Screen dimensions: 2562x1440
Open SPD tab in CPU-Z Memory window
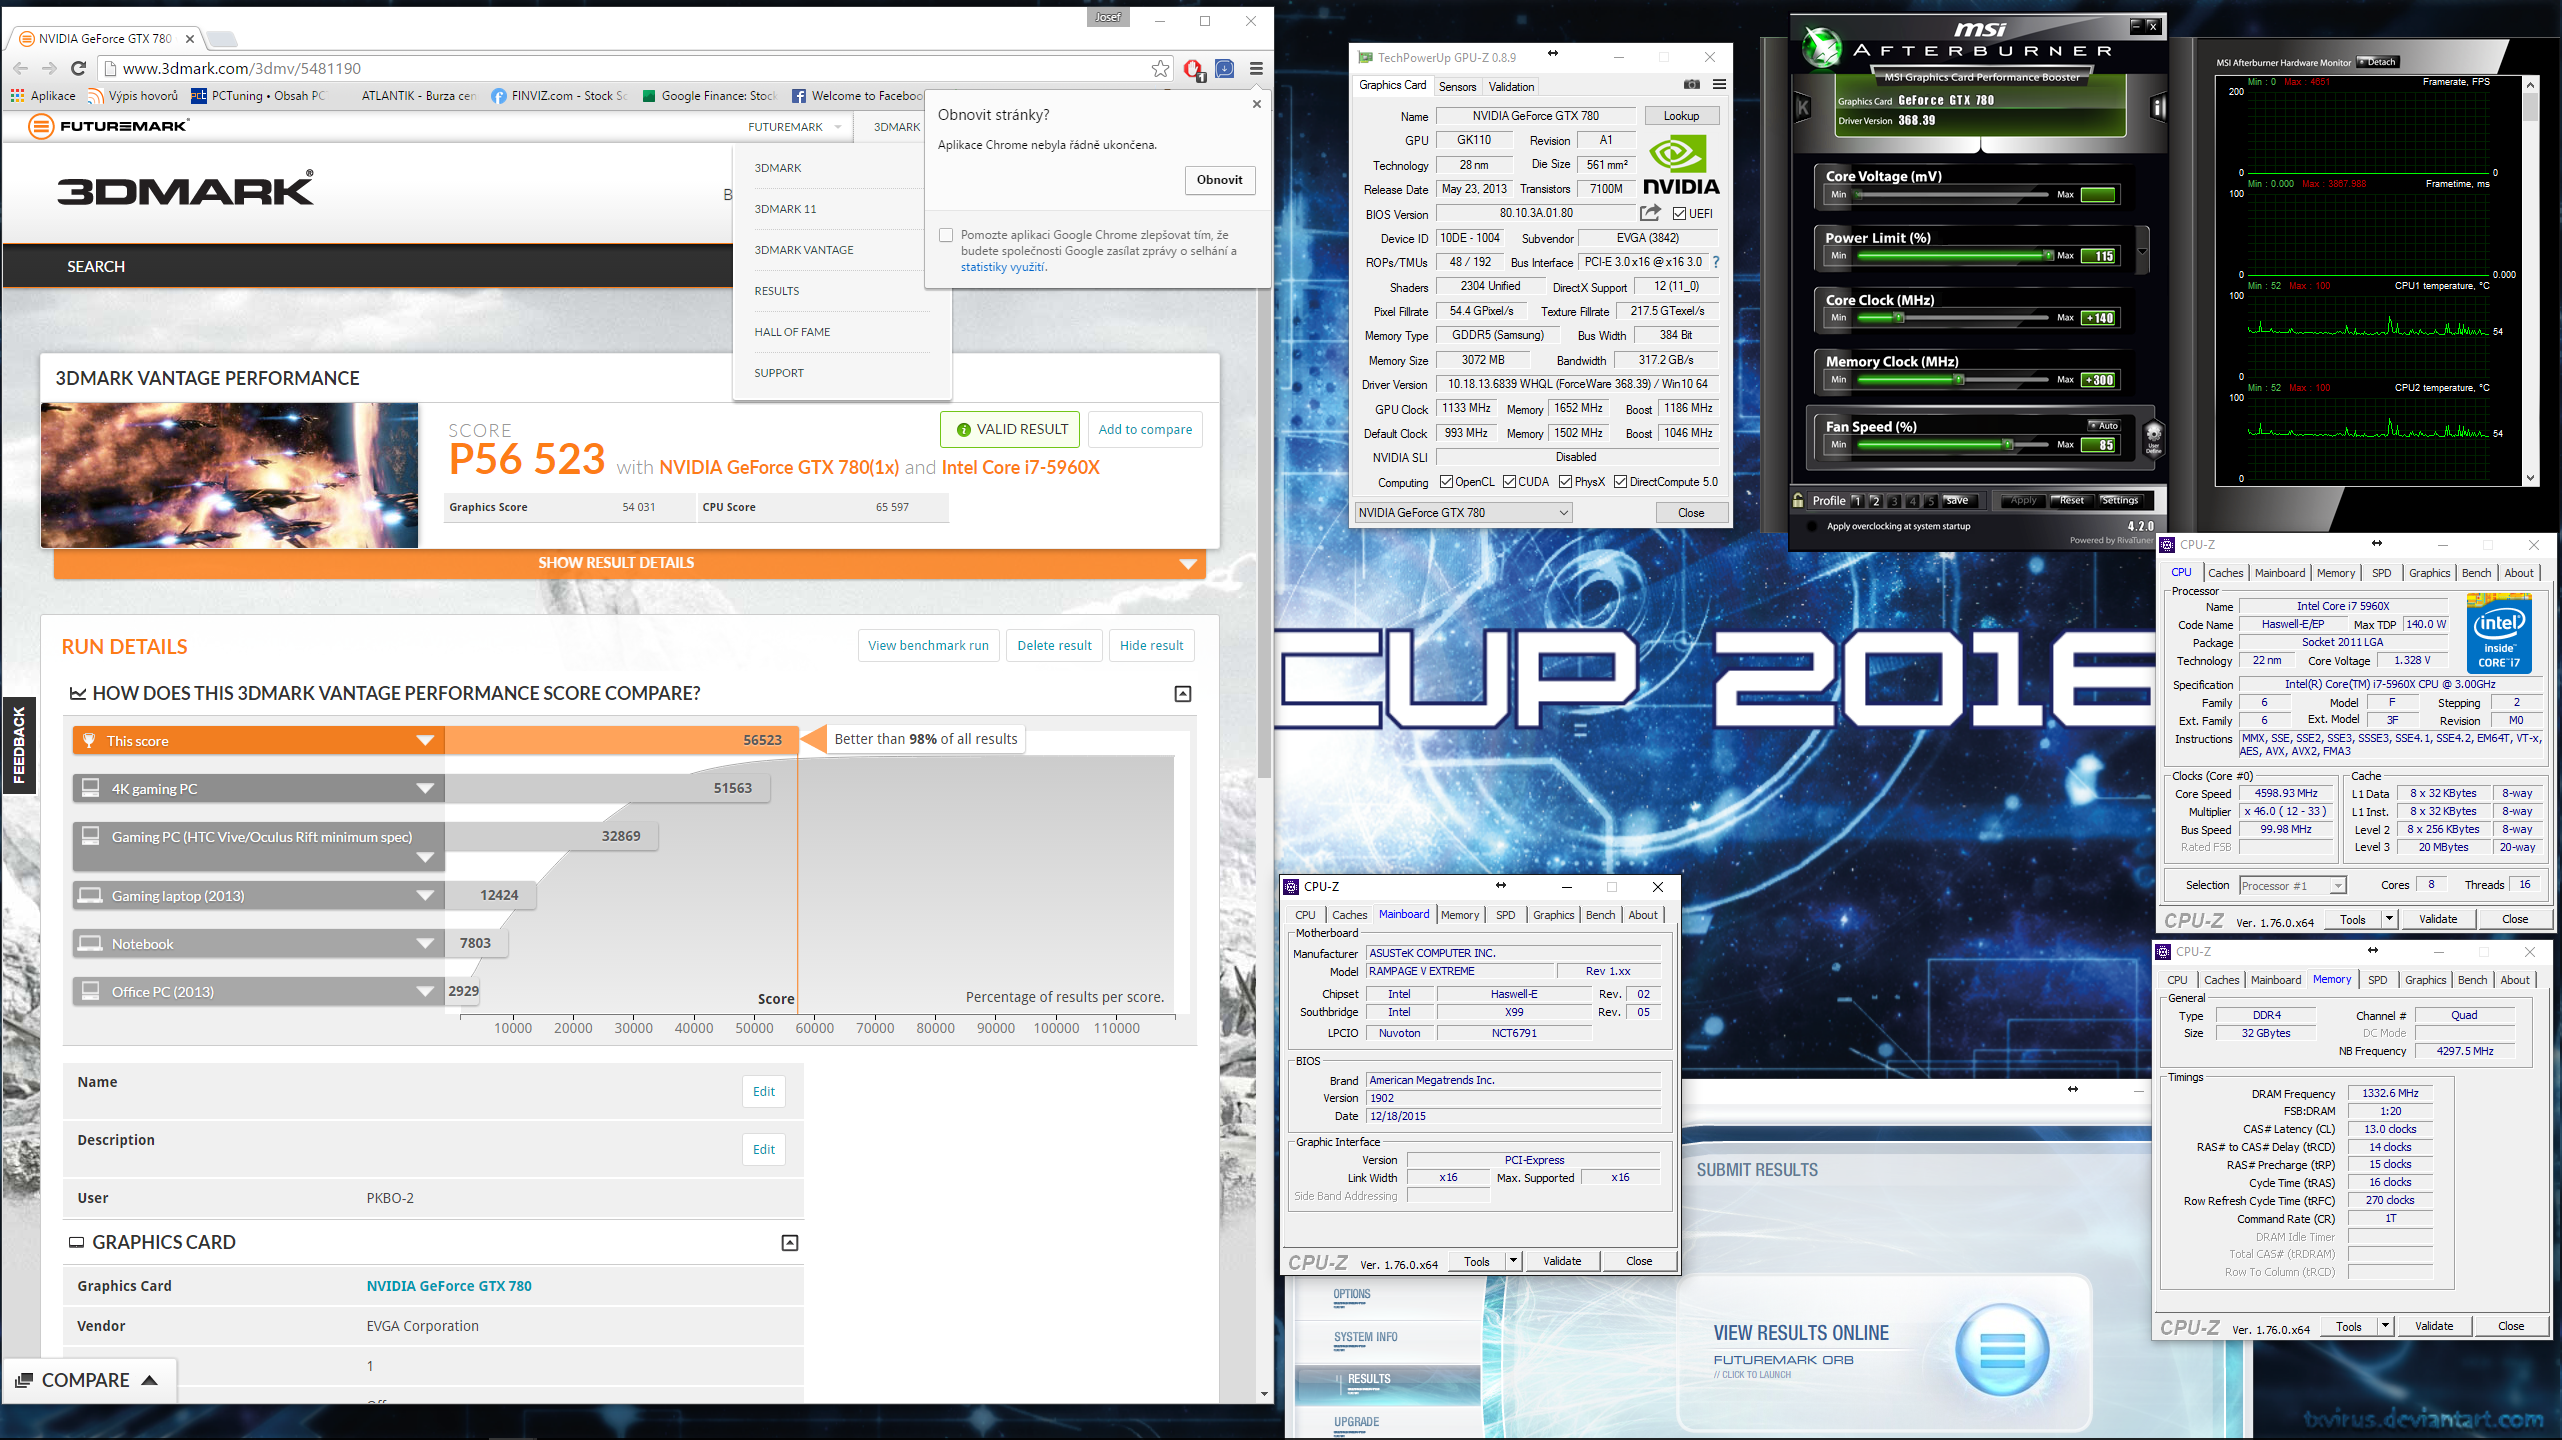coord(2378,980)
